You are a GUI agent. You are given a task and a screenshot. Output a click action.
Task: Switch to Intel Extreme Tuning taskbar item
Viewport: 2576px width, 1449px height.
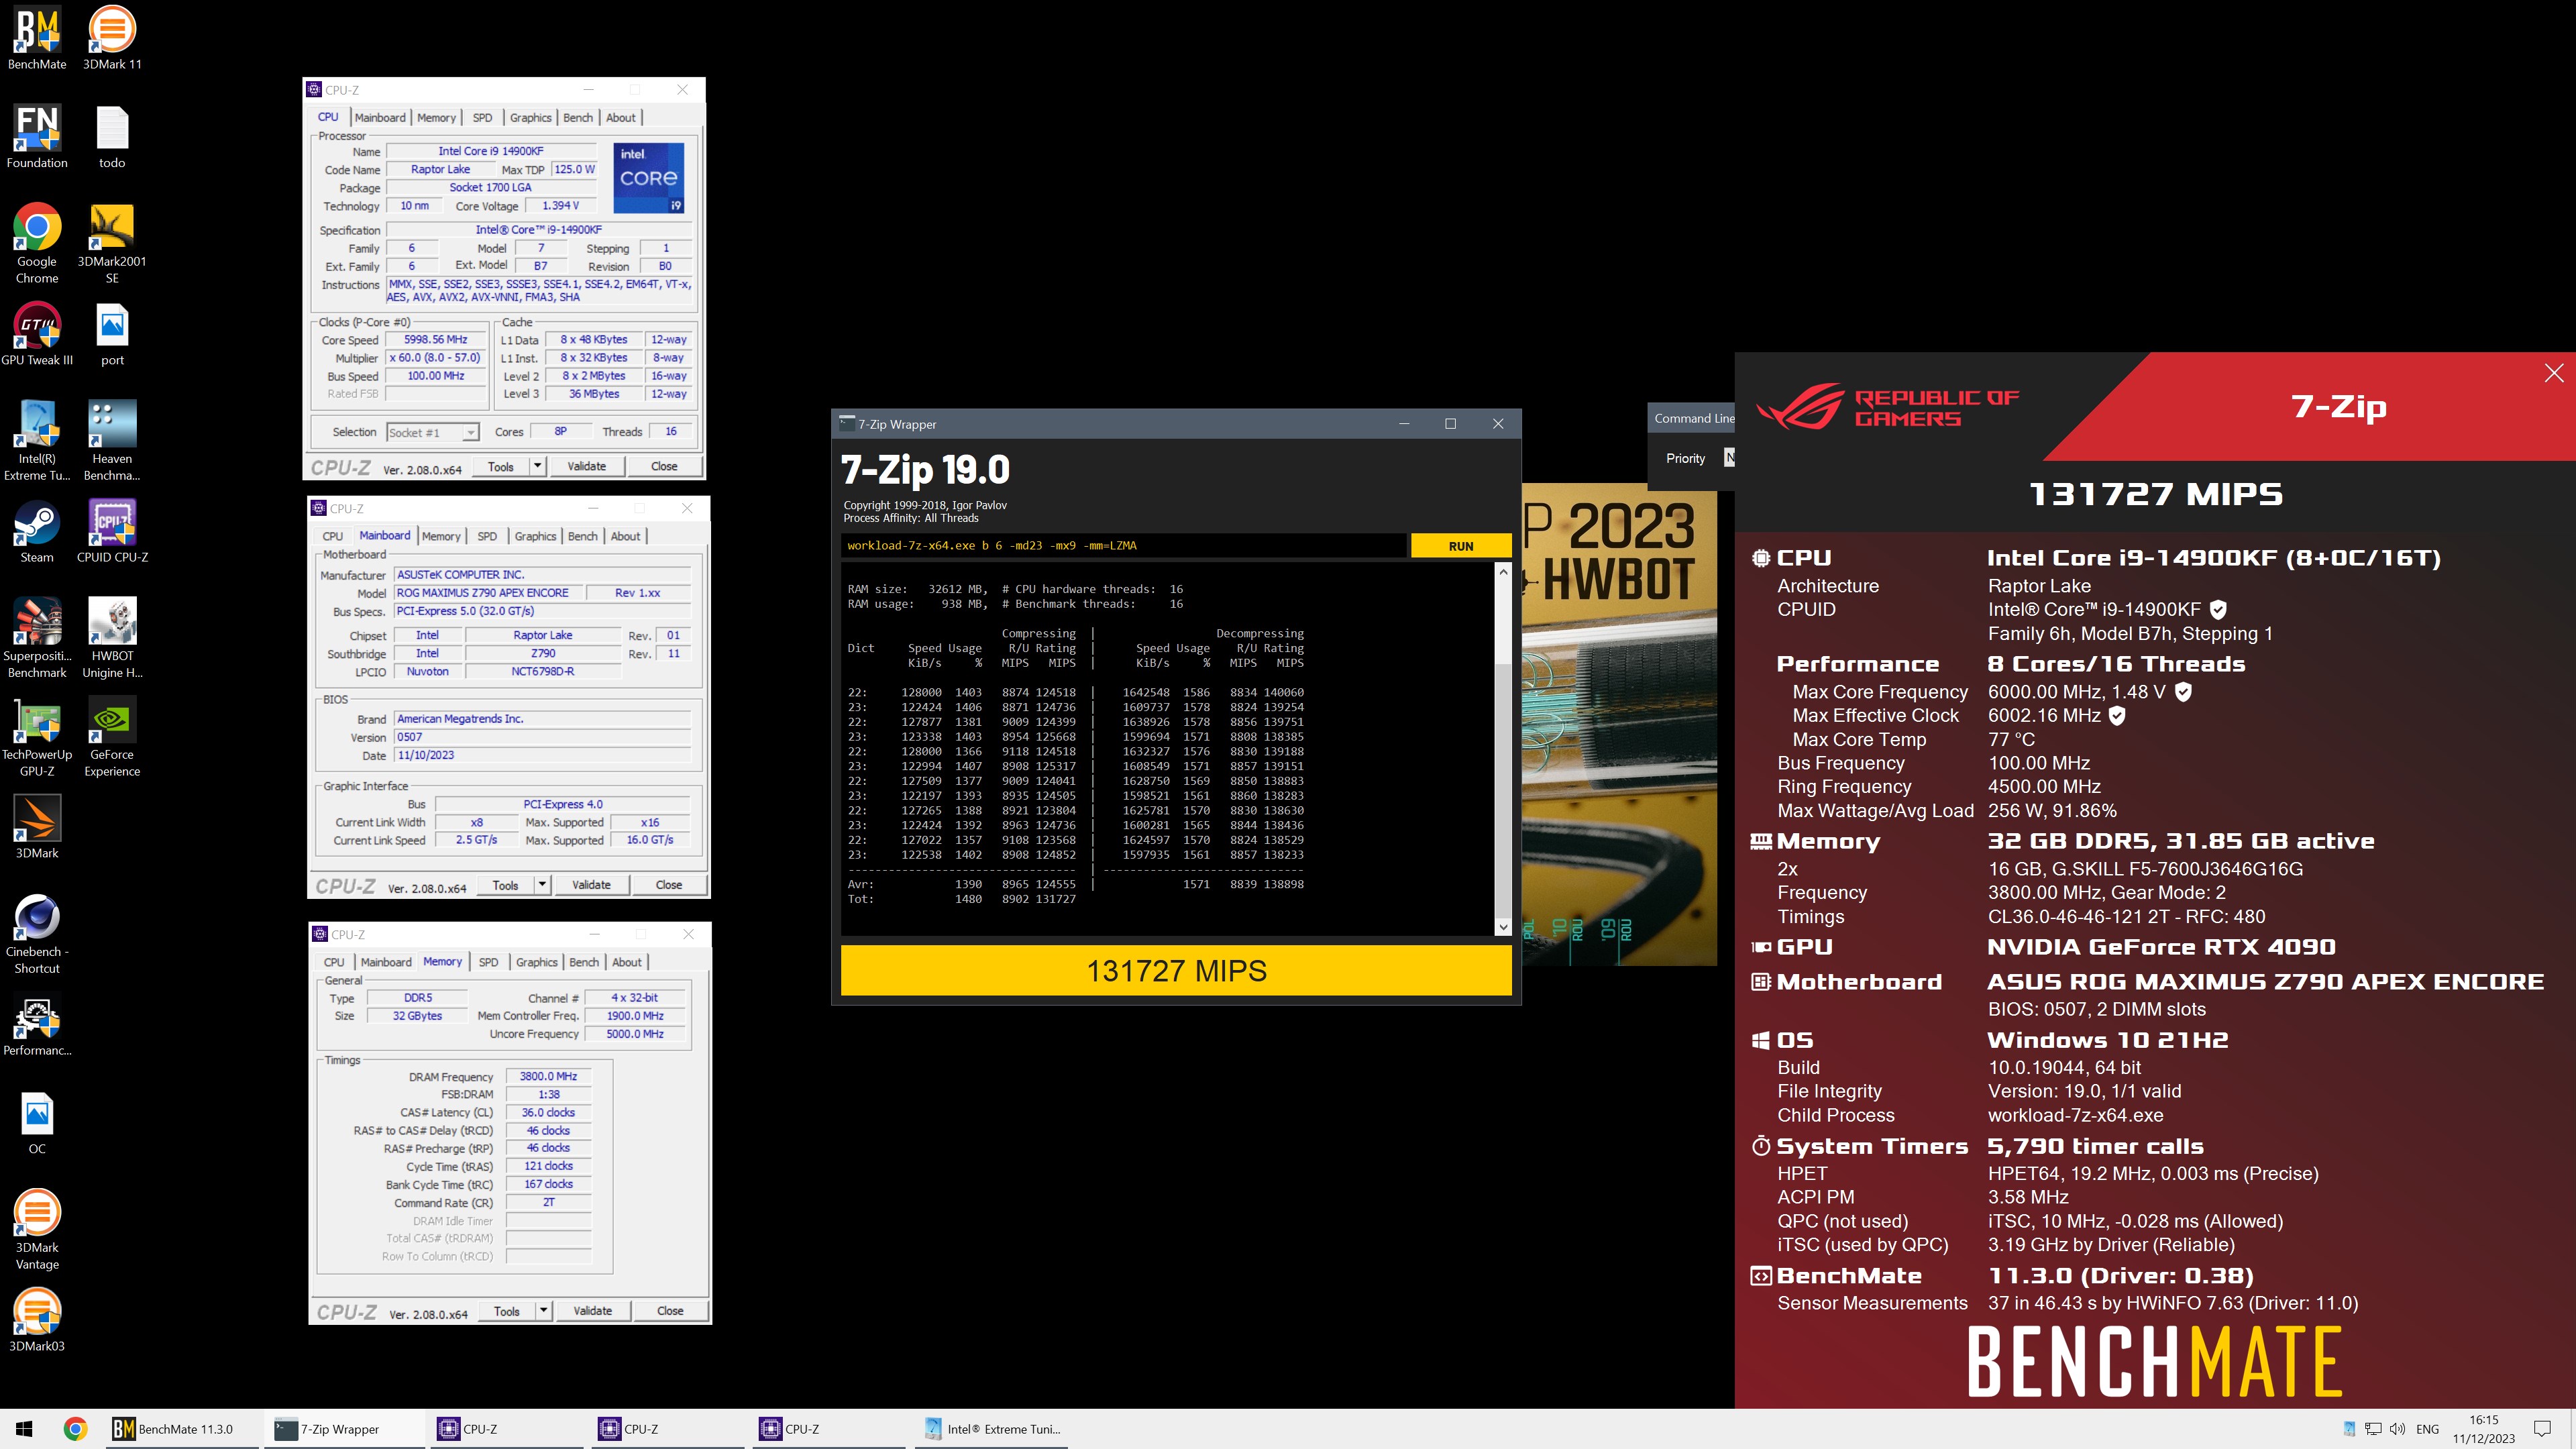tap(992, 1429)
